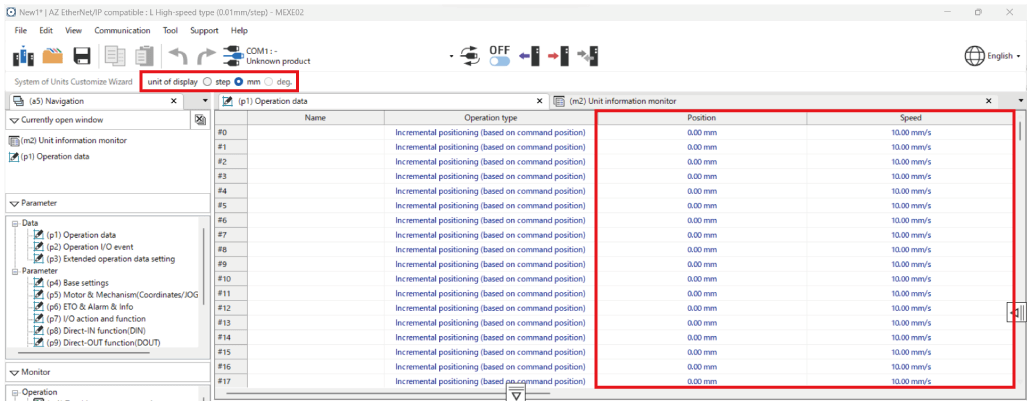Screen dimensions: 1032x405
Task: Open the English language dropdown
Action: pos(1004,56)
